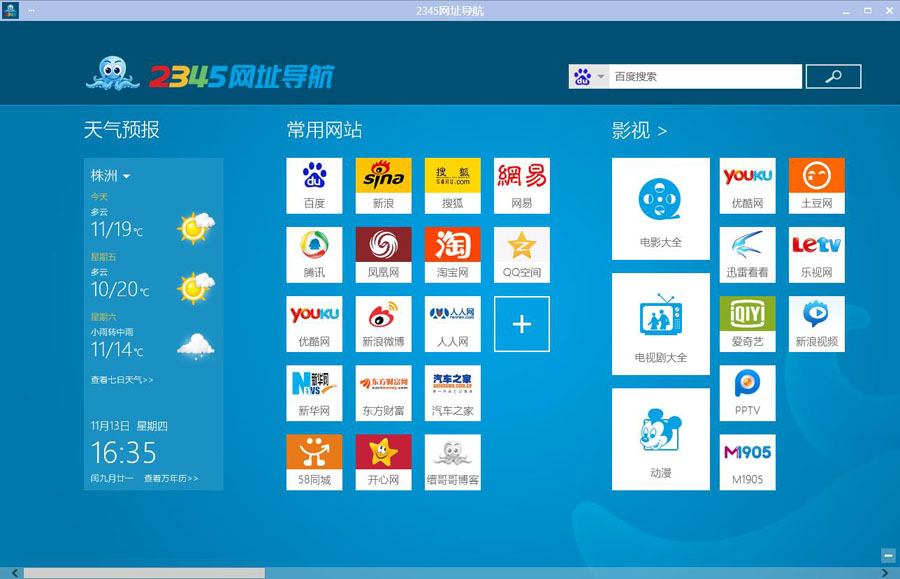Open the 迅雷看看 video tile
900x579 pixels.
point(747,255)
